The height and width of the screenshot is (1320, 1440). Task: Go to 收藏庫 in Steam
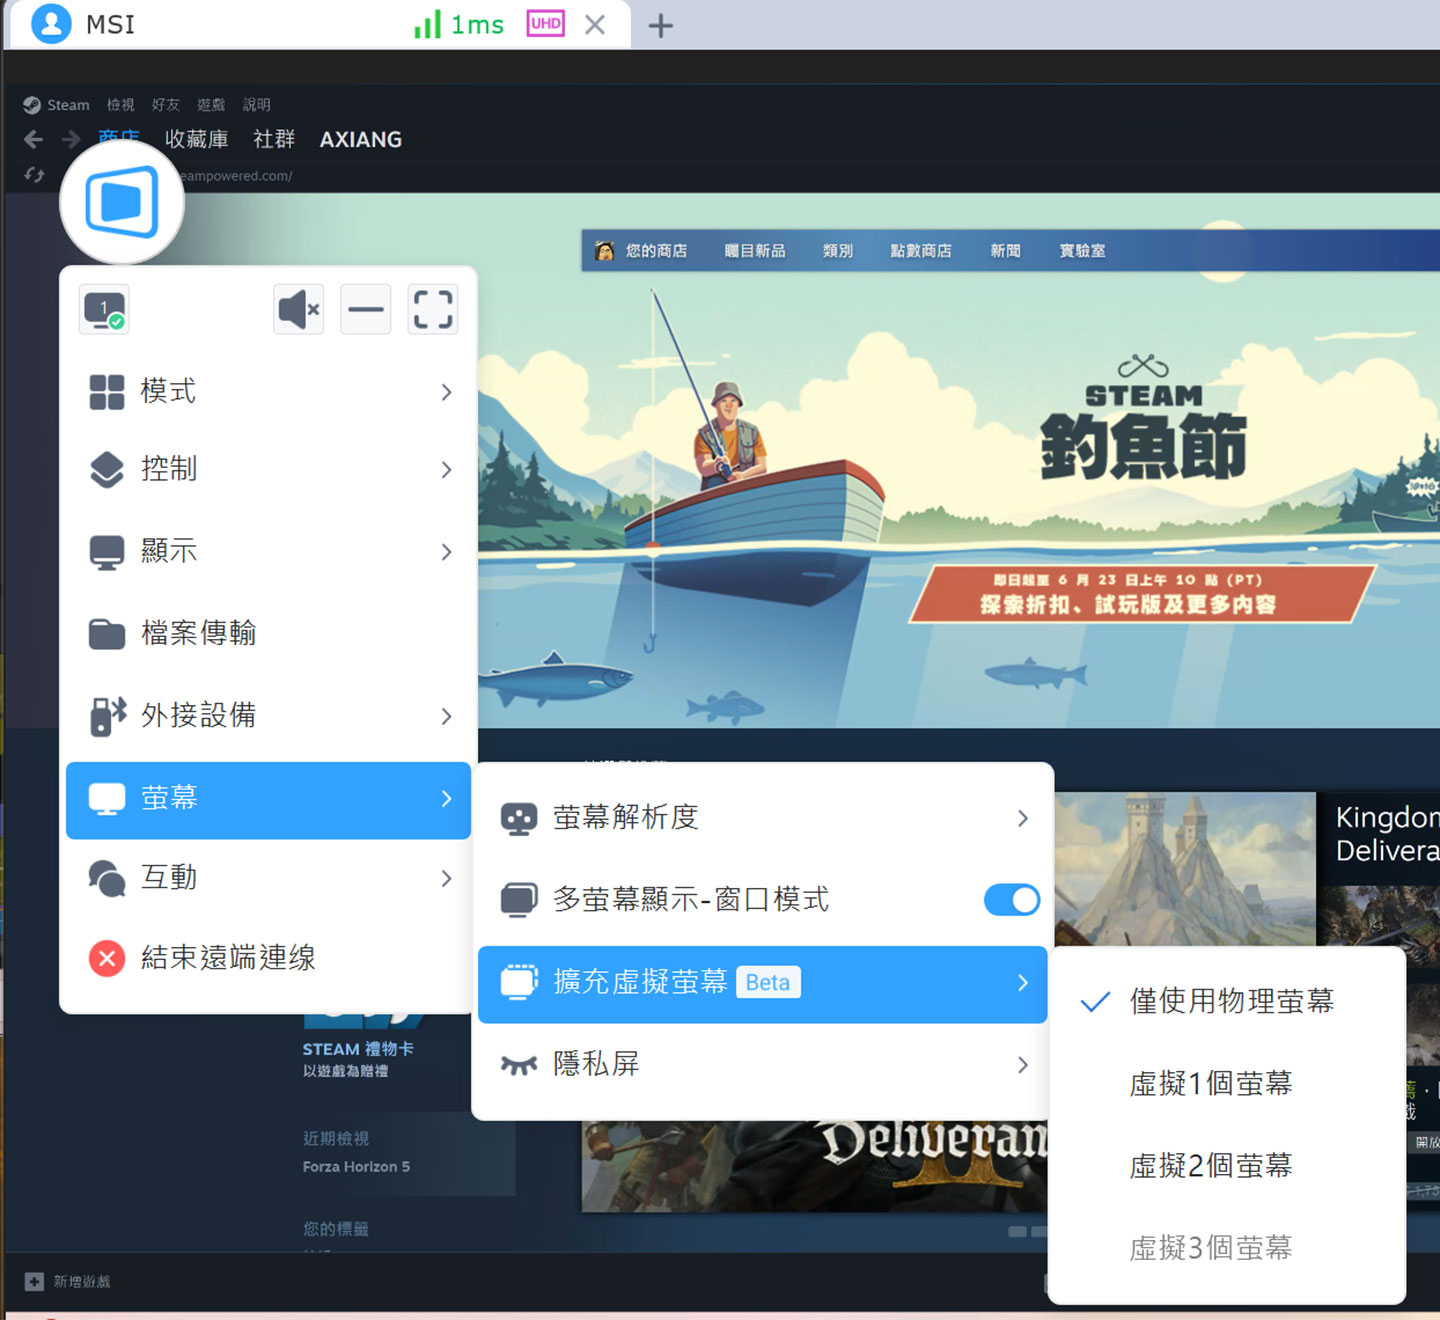point(197,139)
